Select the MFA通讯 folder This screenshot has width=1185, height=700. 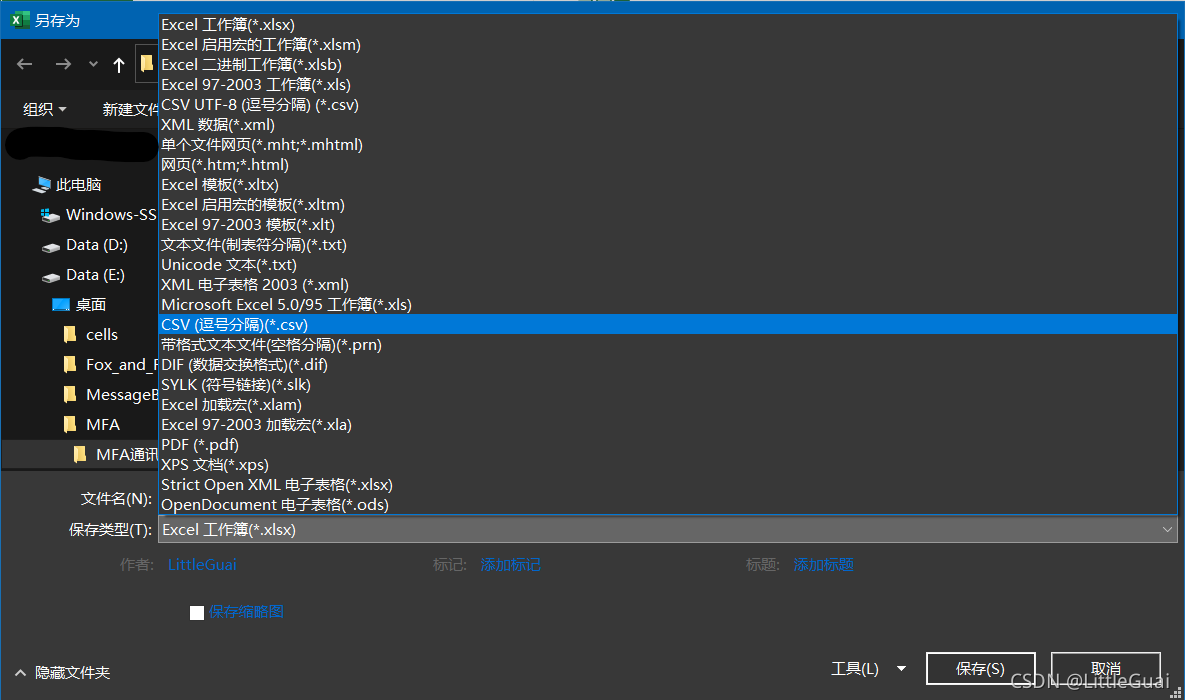(x=126, y=454)
